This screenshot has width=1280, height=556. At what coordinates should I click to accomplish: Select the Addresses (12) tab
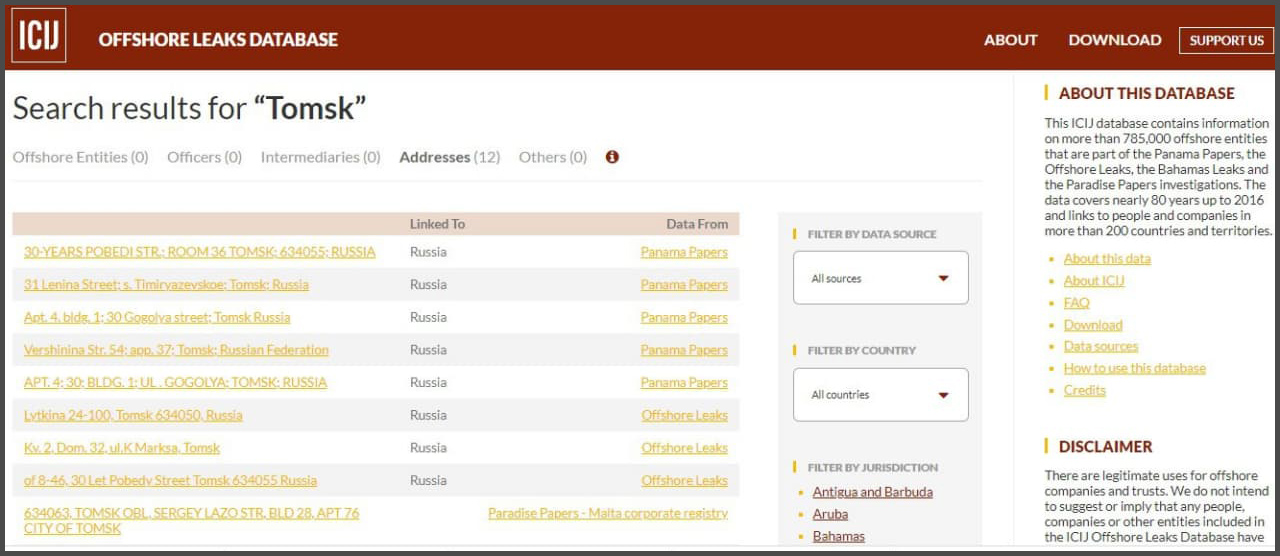(449, 157)
